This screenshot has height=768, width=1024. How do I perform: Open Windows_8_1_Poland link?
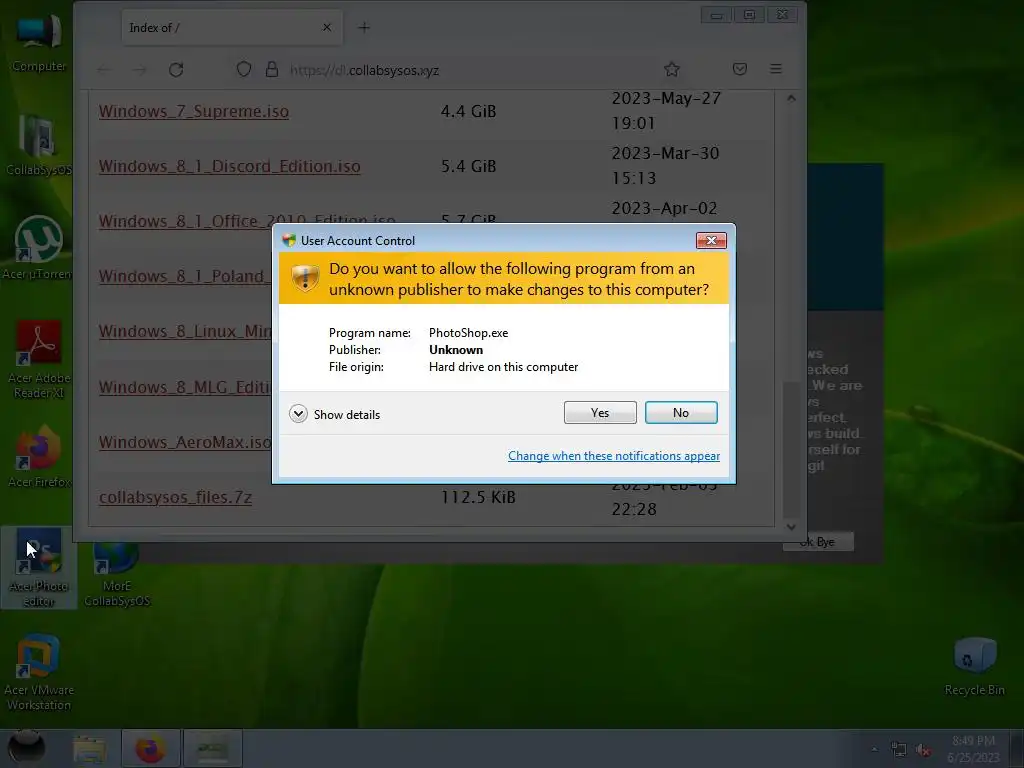pos(185,276)
